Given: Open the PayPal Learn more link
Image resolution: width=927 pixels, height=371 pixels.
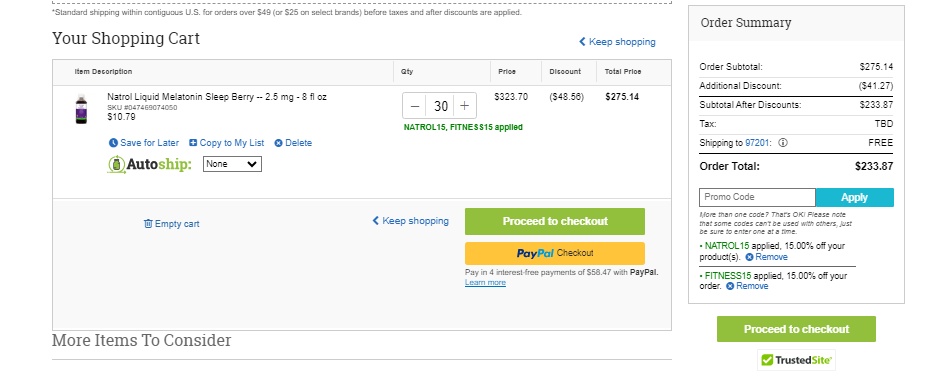Looking at the screenshot, I should point(485,282).
